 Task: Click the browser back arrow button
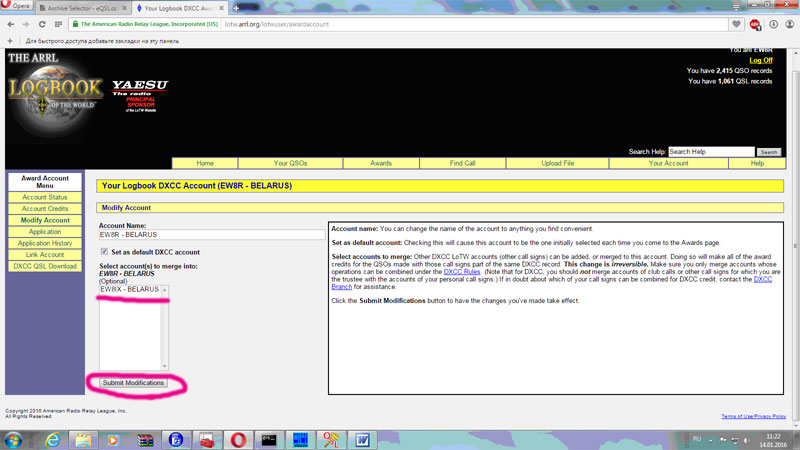[11, 24]
